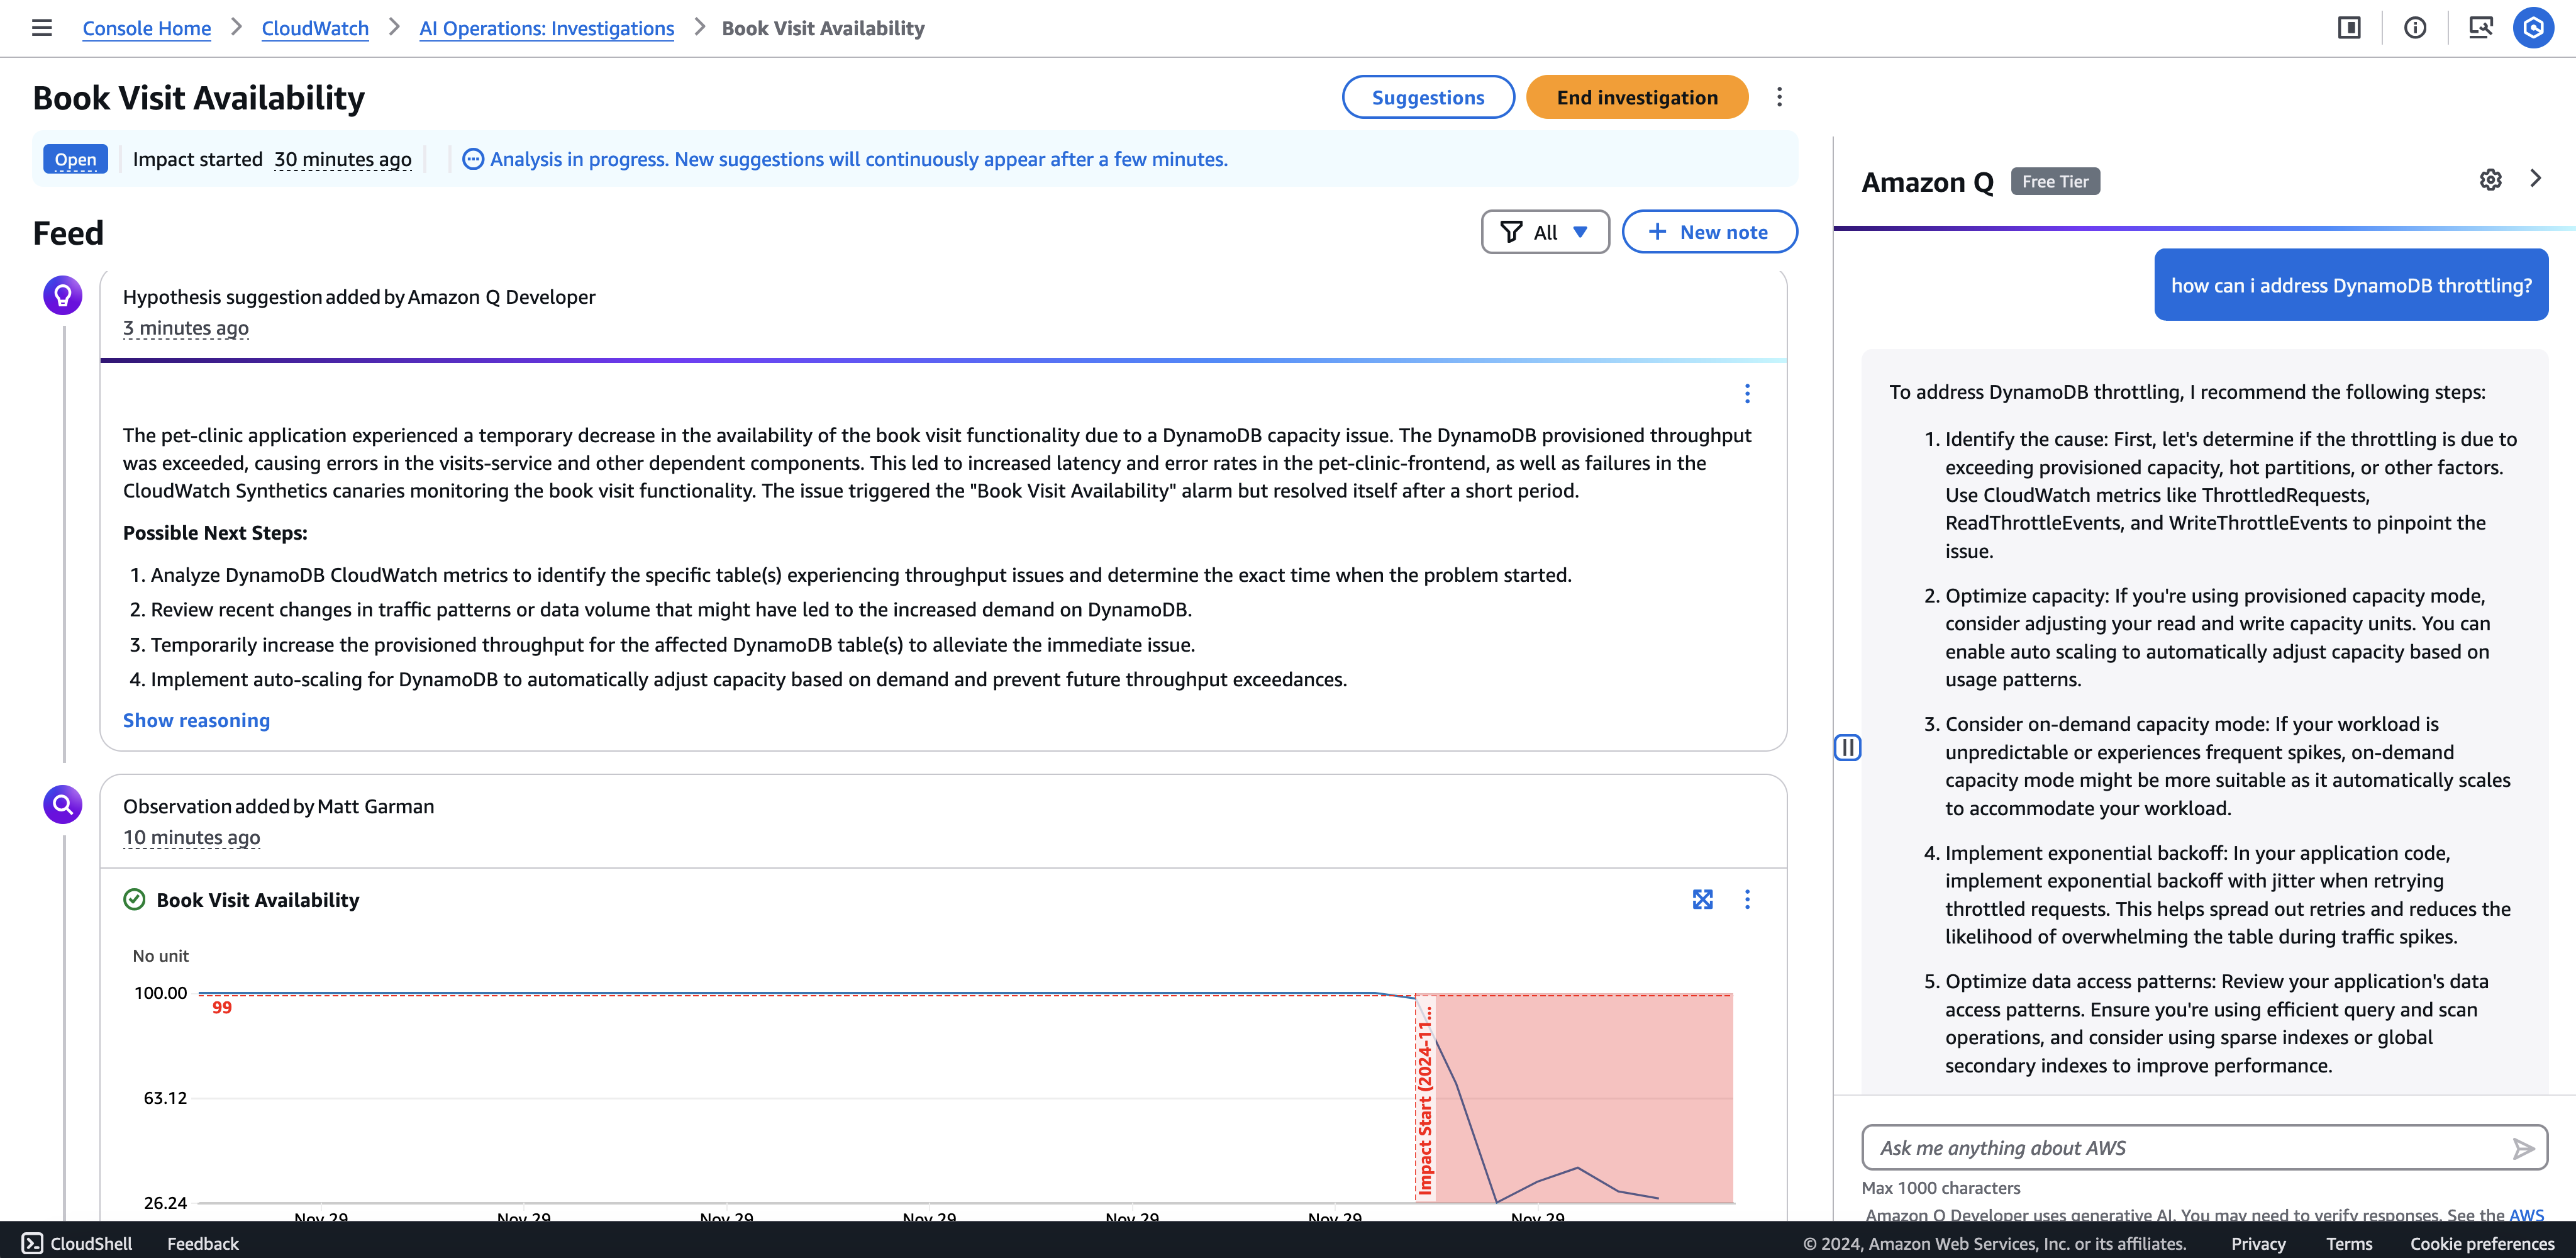Open the hypothesis card three-dot menu
2576x1258 pixels.
pyautogui.click(x=1747, y=393)
